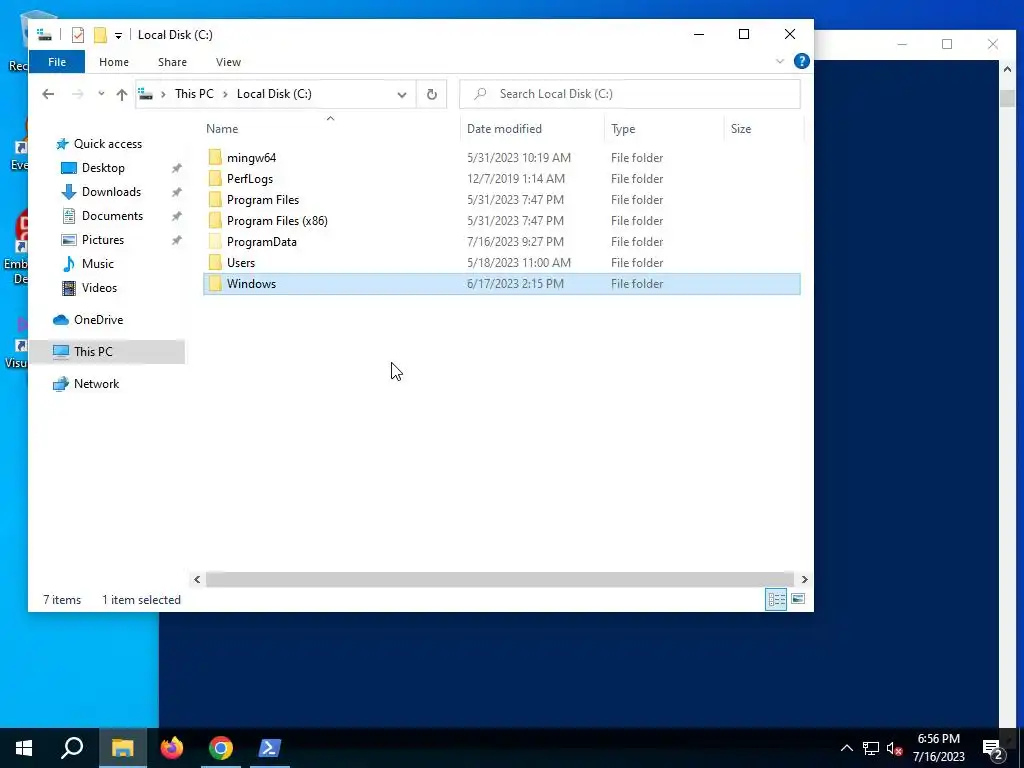The height and width of the screenshot is (768, 1024).
Task: Open the View ribbon tab
Action: tap(228, 62)
